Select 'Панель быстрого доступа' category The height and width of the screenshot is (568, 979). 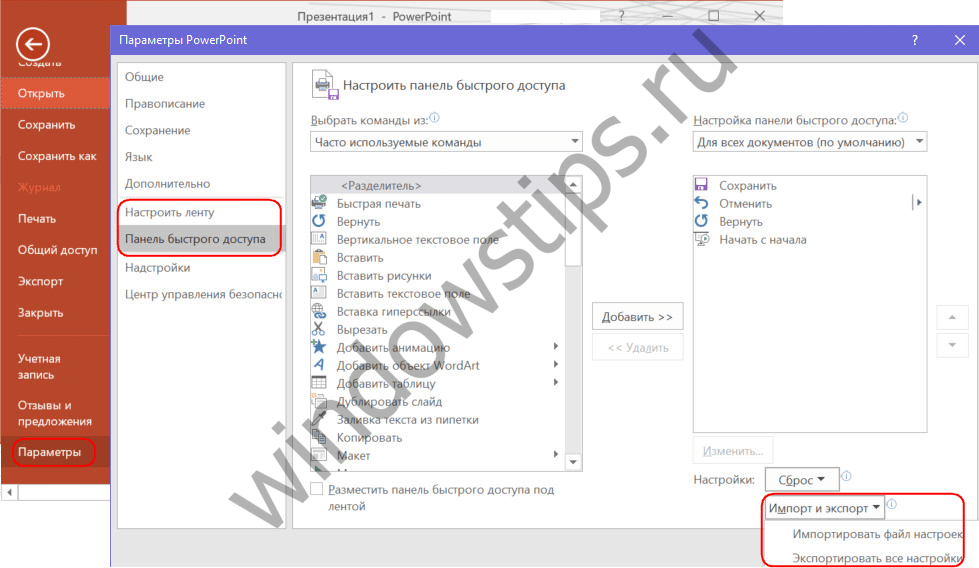coord(201,239)
